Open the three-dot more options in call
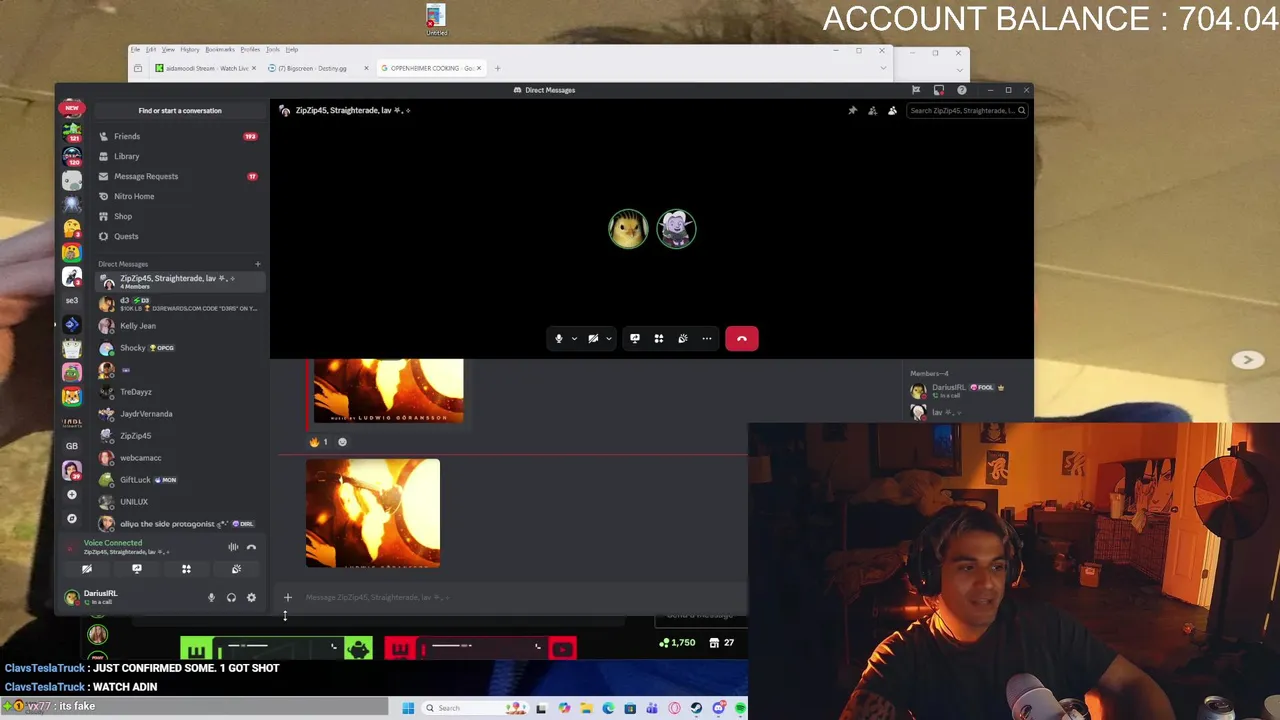1280x720 pixels. (706, 338)
